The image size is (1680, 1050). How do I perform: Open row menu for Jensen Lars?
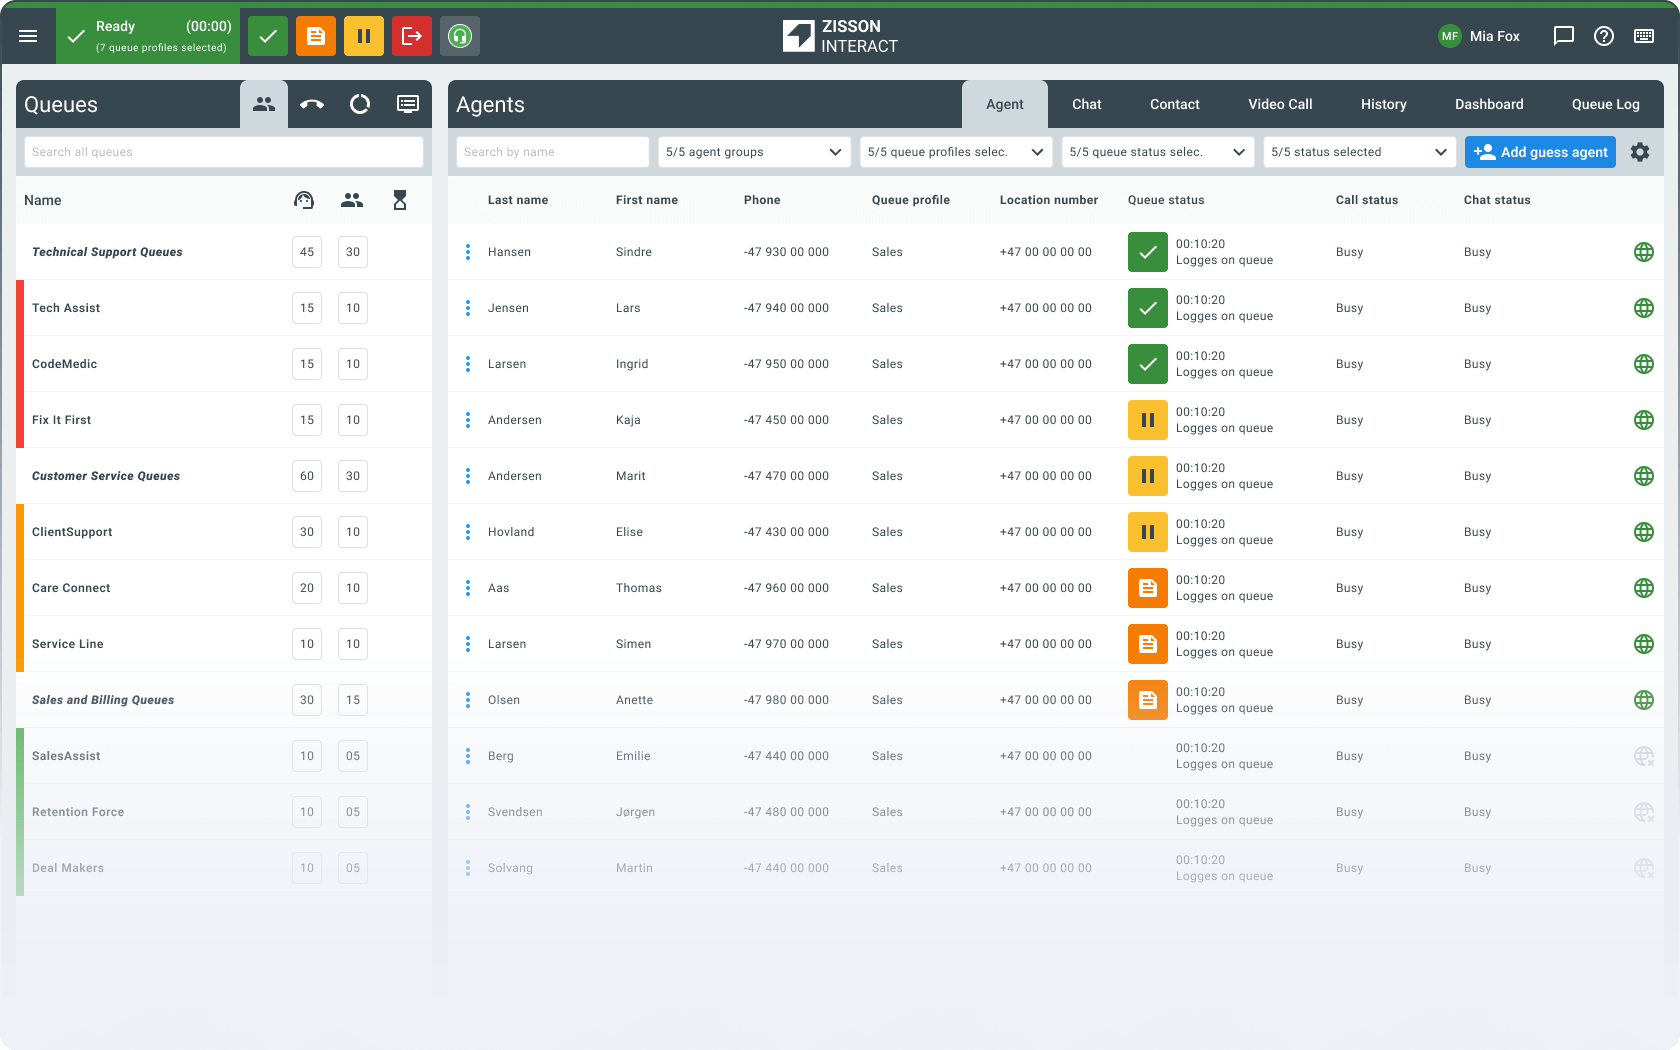468,308
